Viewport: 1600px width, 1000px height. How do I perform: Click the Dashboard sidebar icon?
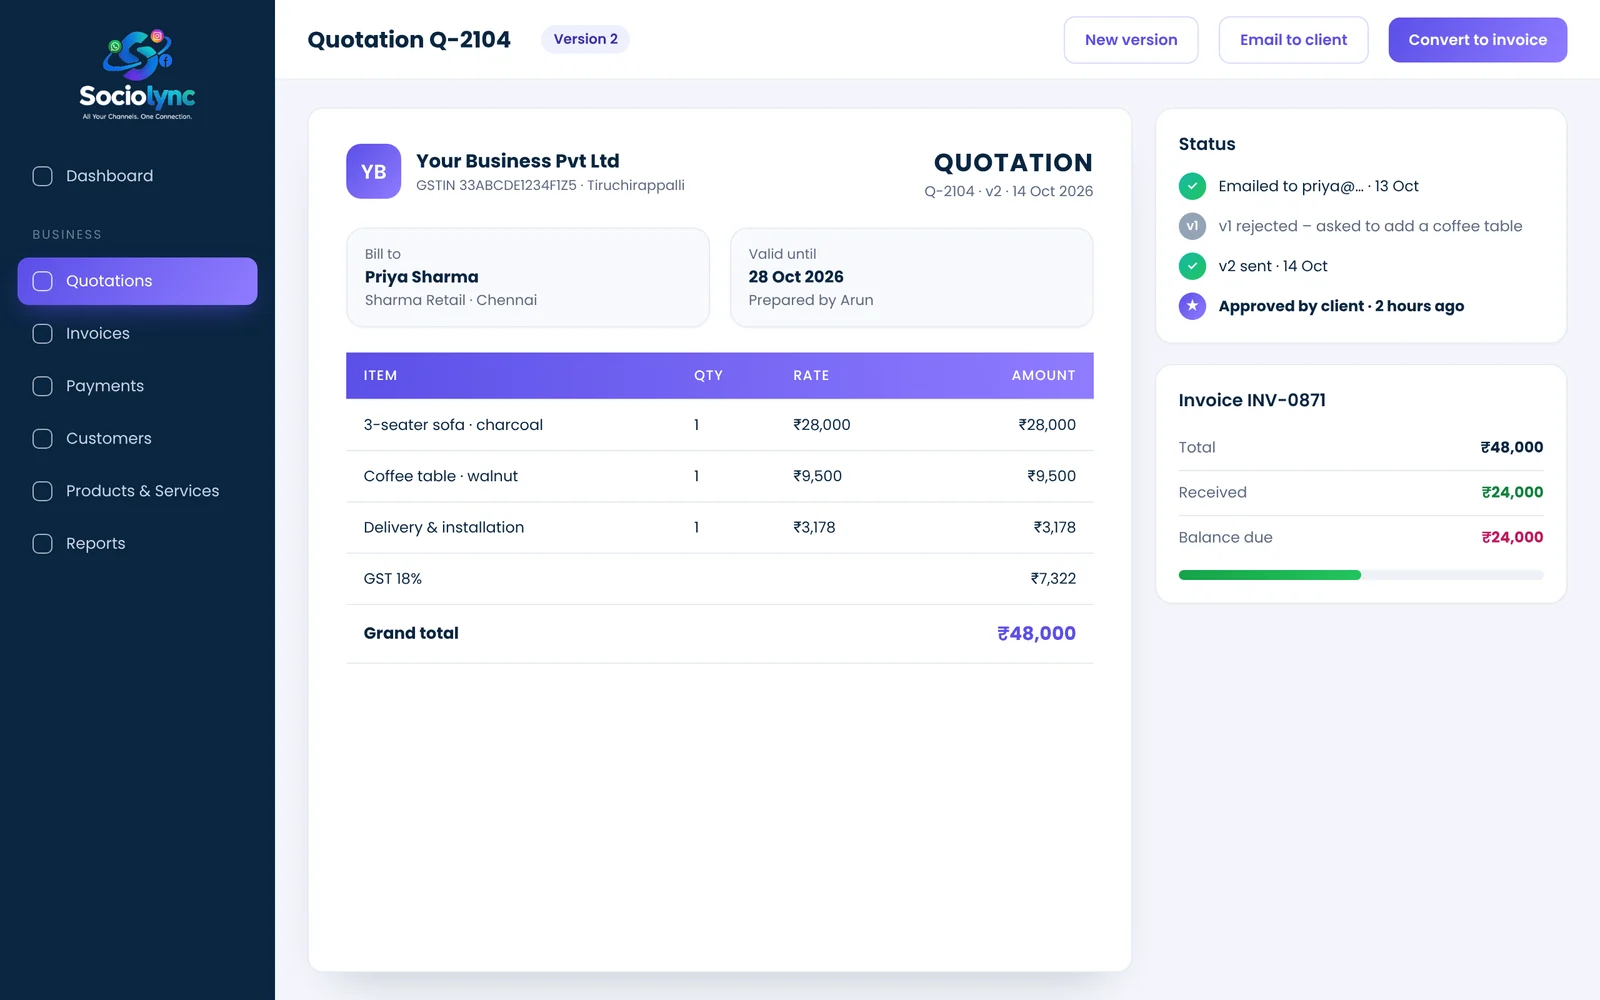(x=42, y=176)
